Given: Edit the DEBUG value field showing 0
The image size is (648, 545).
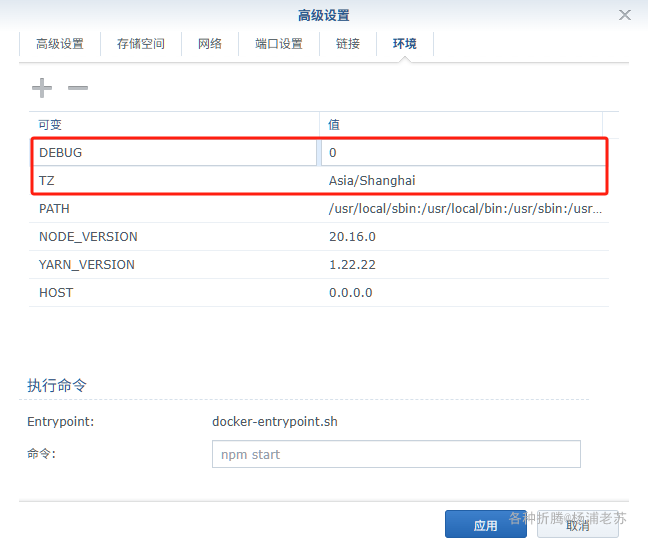Looking at the screenshot, I should pyautogui.click(x=463, y=153).
